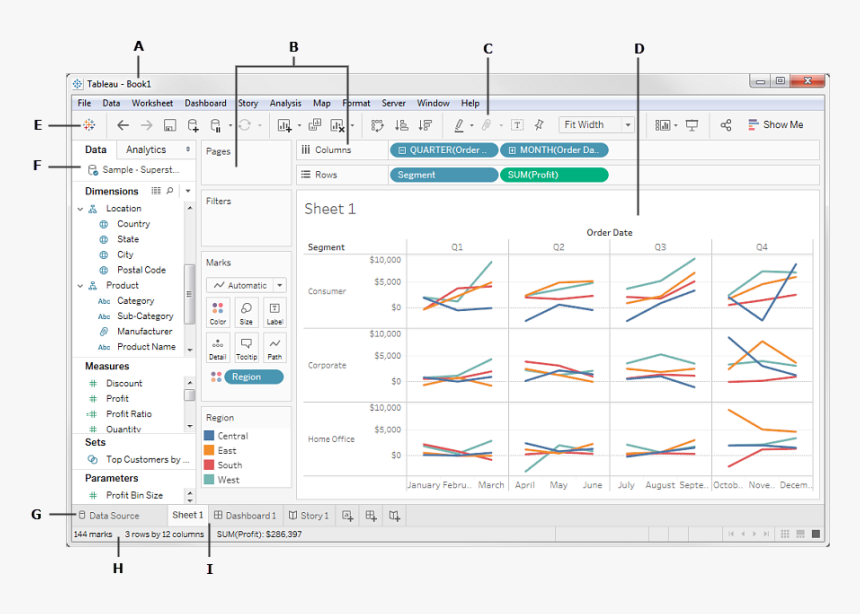Image resolution: width=860 pixels, height=614 pixels.
Task: Click the Sort Ascending icon
Action: pyautogui.click(x=401, y=125)
